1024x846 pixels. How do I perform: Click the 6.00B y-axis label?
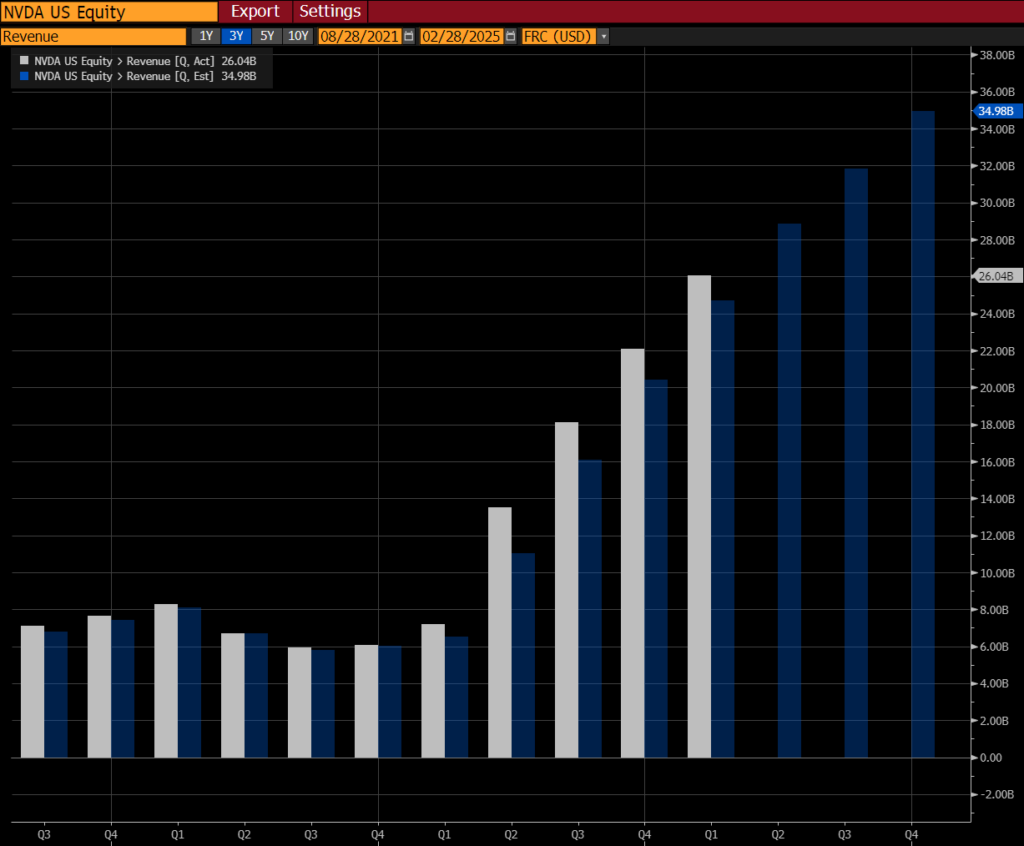(994, 647)
